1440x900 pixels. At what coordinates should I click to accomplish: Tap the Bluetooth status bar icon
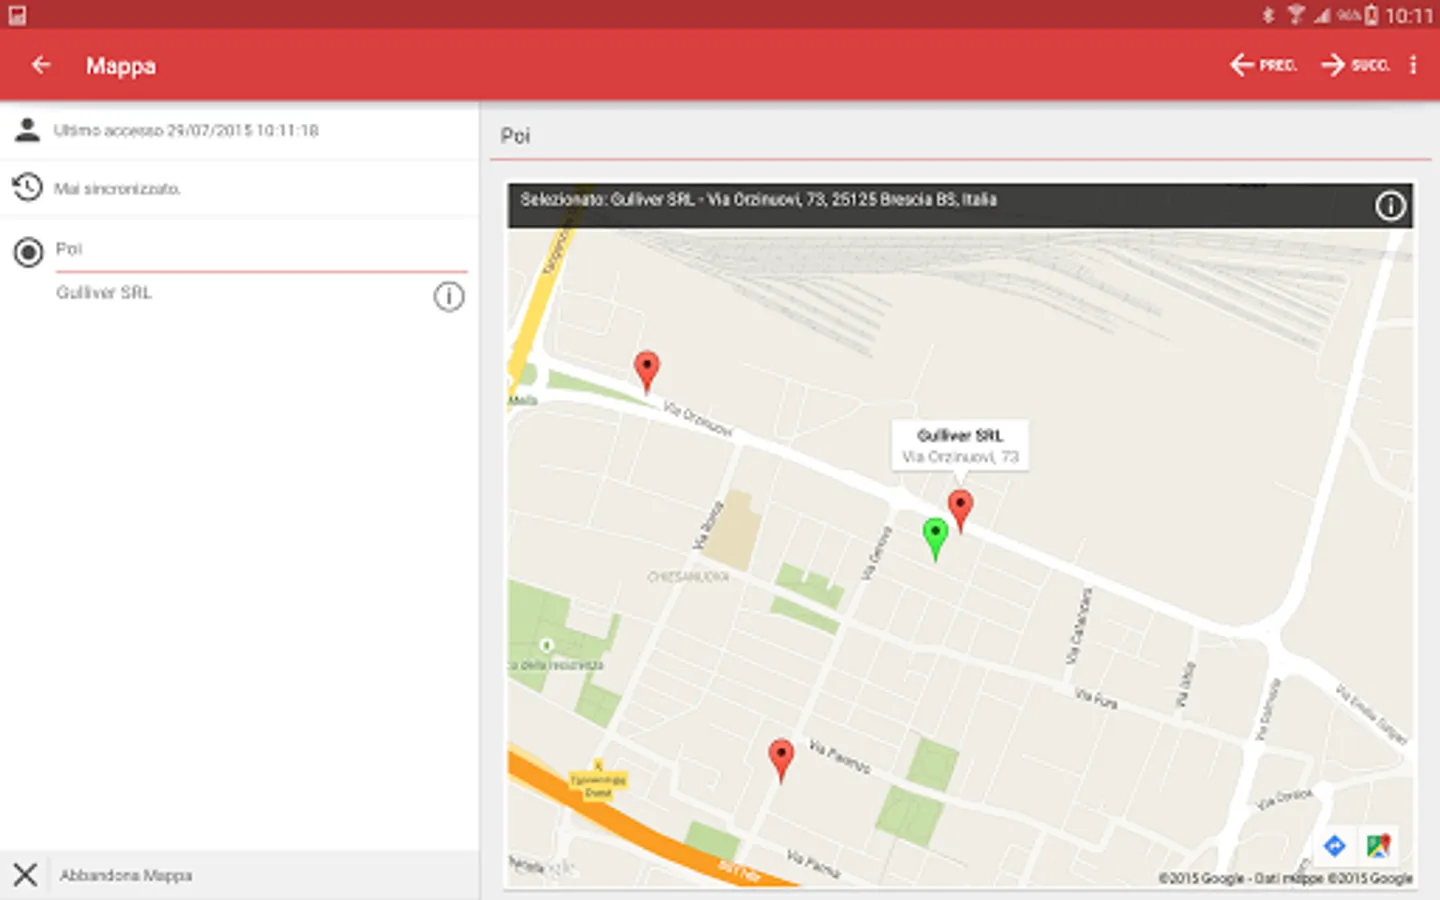tap(1268, 15)
